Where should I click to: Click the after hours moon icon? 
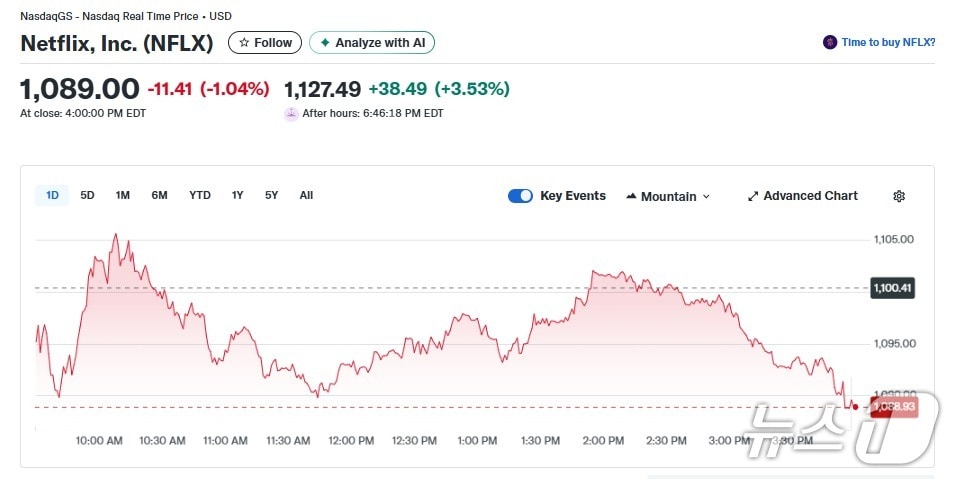(292, 114)
